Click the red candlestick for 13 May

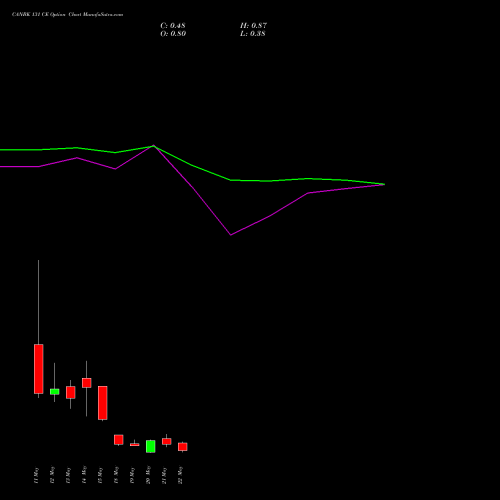71,392
